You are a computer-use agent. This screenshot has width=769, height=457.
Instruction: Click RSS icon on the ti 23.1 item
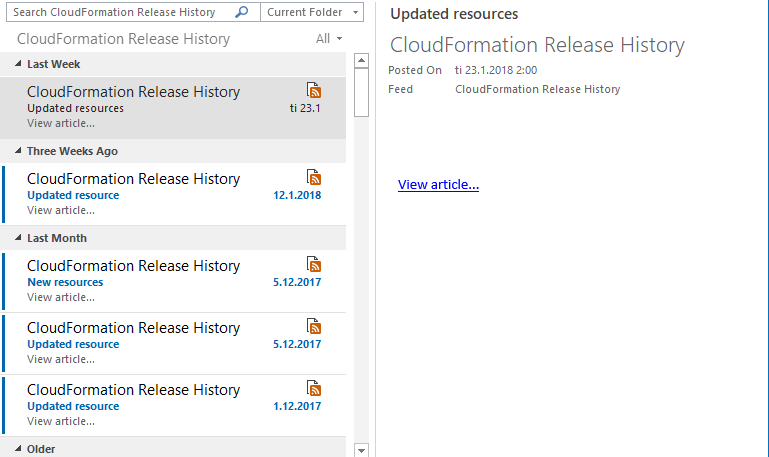(x=314, y=91)
